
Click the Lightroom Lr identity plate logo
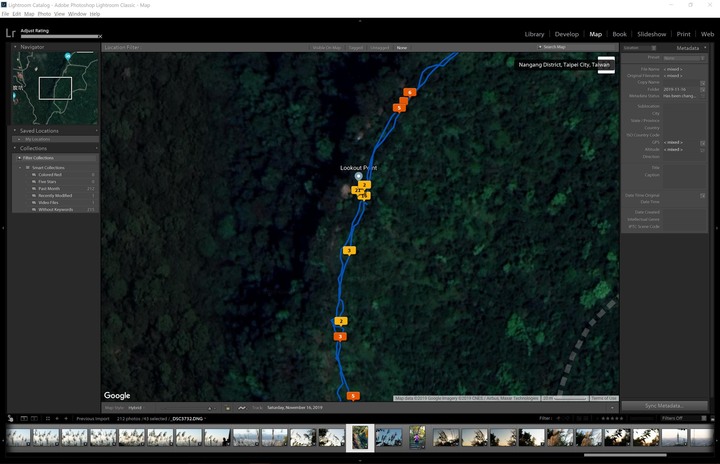[11, 33]
